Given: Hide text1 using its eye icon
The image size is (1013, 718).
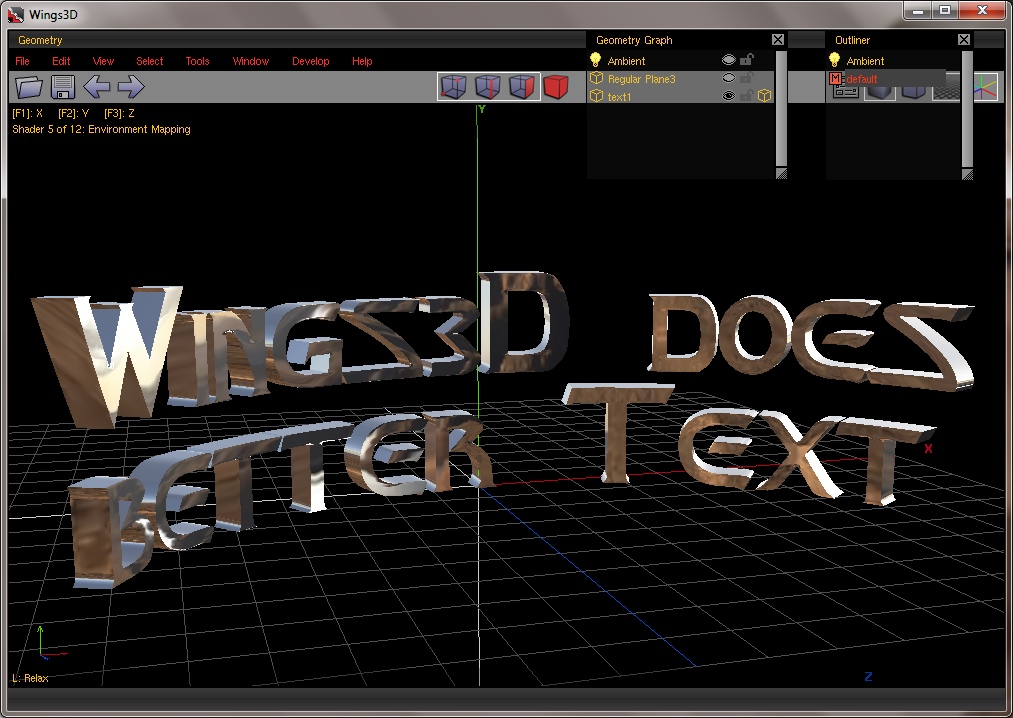Looking at the screenshot, I should click(729, 96).
